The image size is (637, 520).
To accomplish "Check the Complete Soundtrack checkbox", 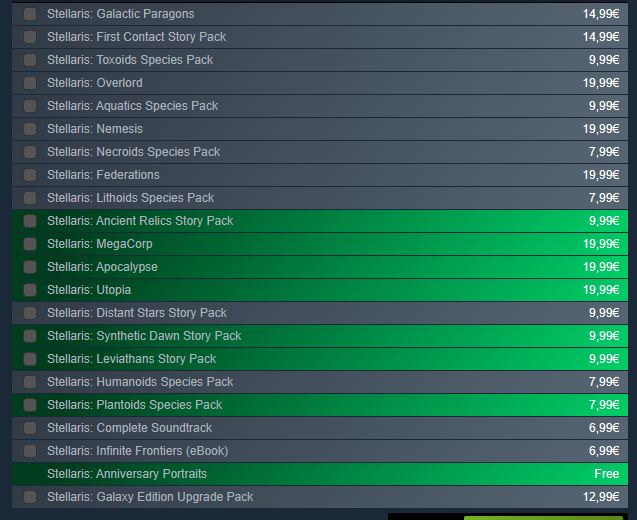I will (30, 428).
